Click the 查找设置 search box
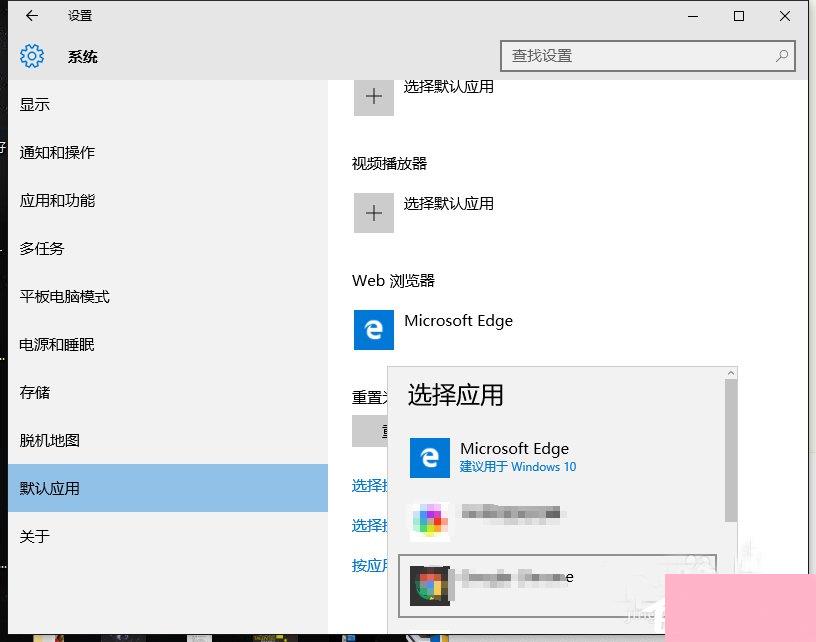This screenshot has width=816, height=642. [x=647, y=56]
